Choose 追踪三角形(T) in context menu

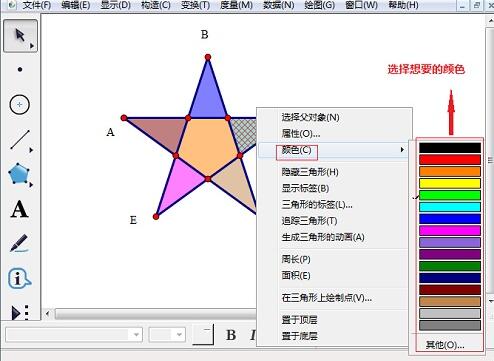pos(334,221)
